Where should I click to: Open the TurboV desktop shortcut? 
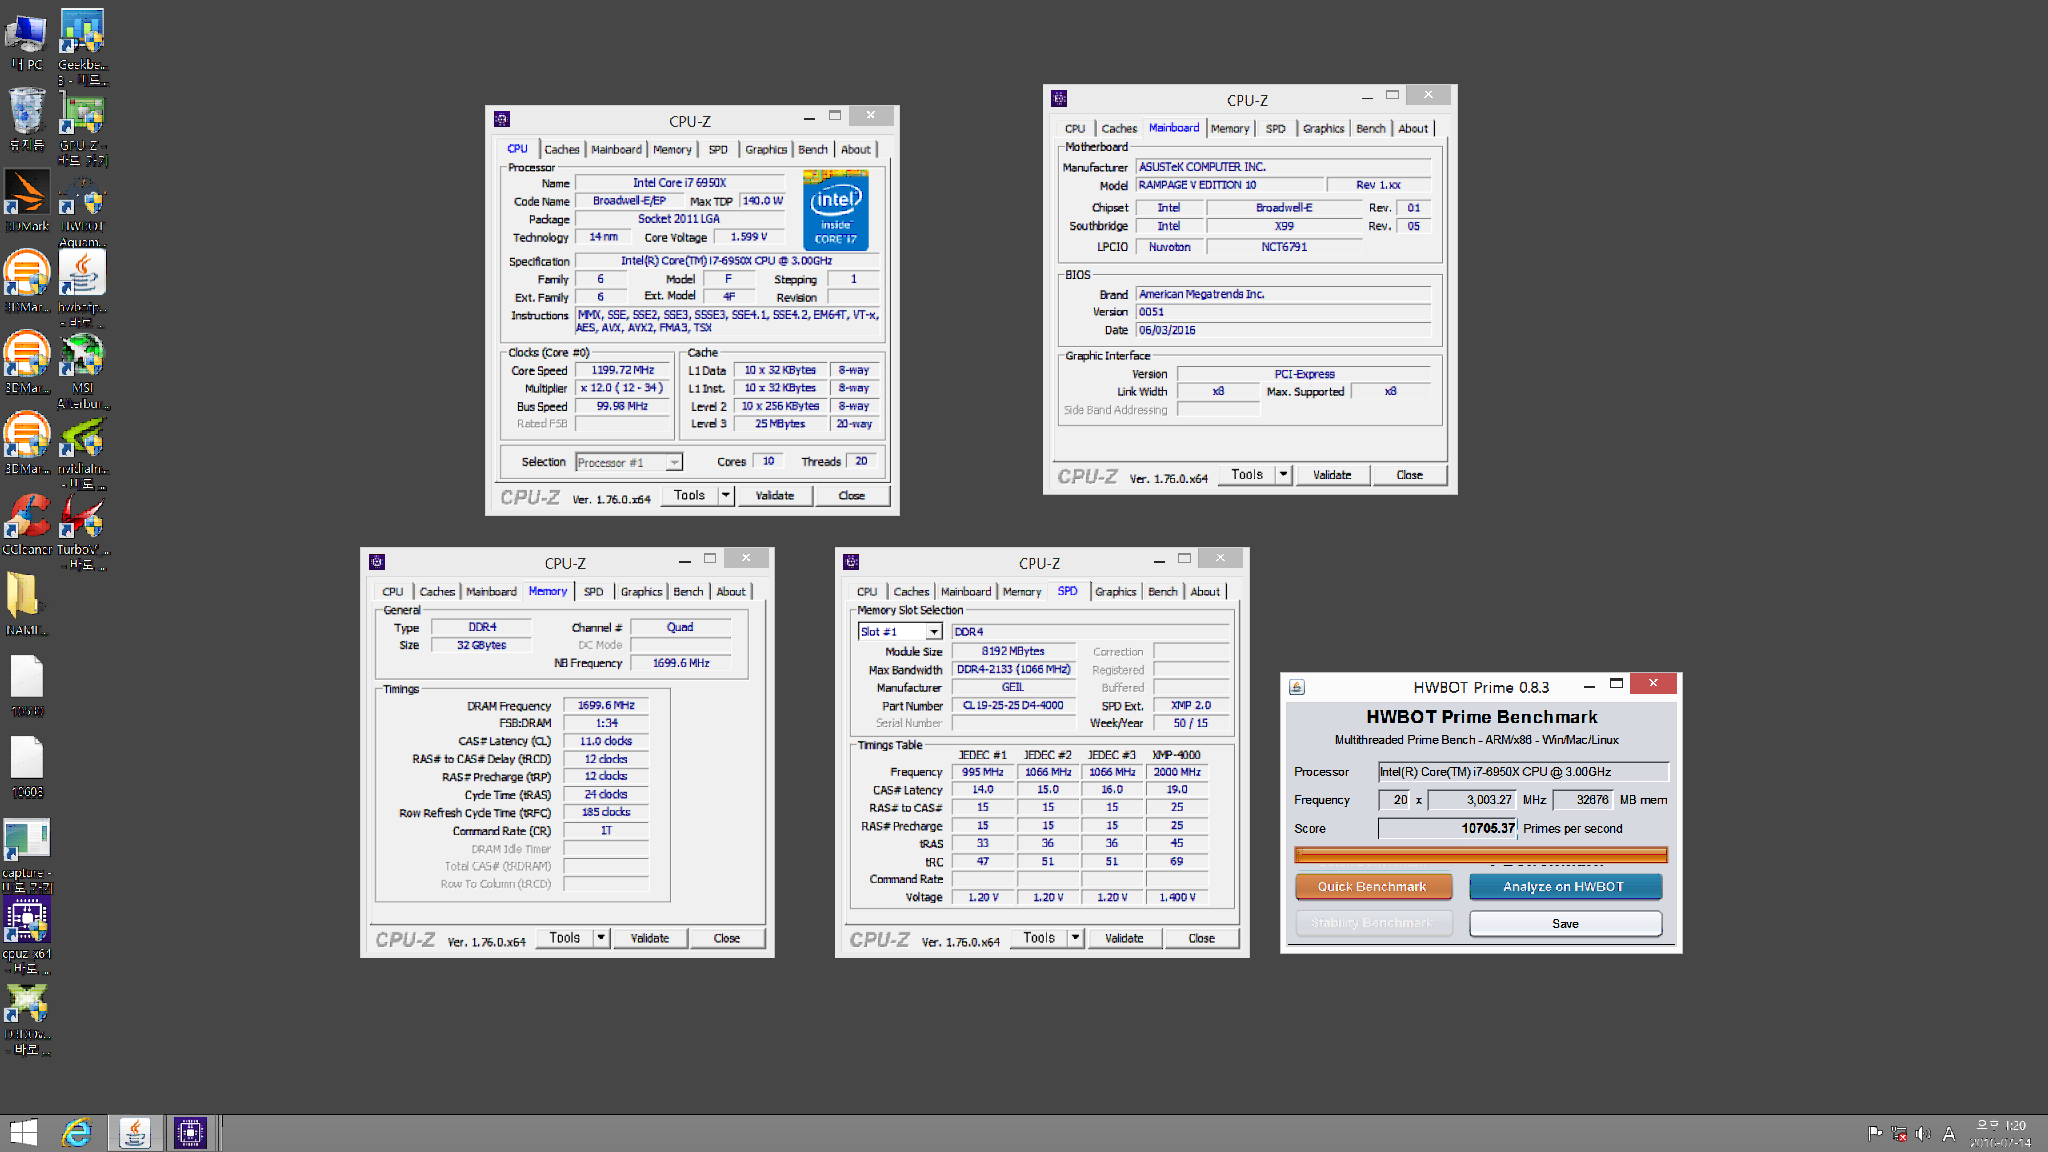82,532
